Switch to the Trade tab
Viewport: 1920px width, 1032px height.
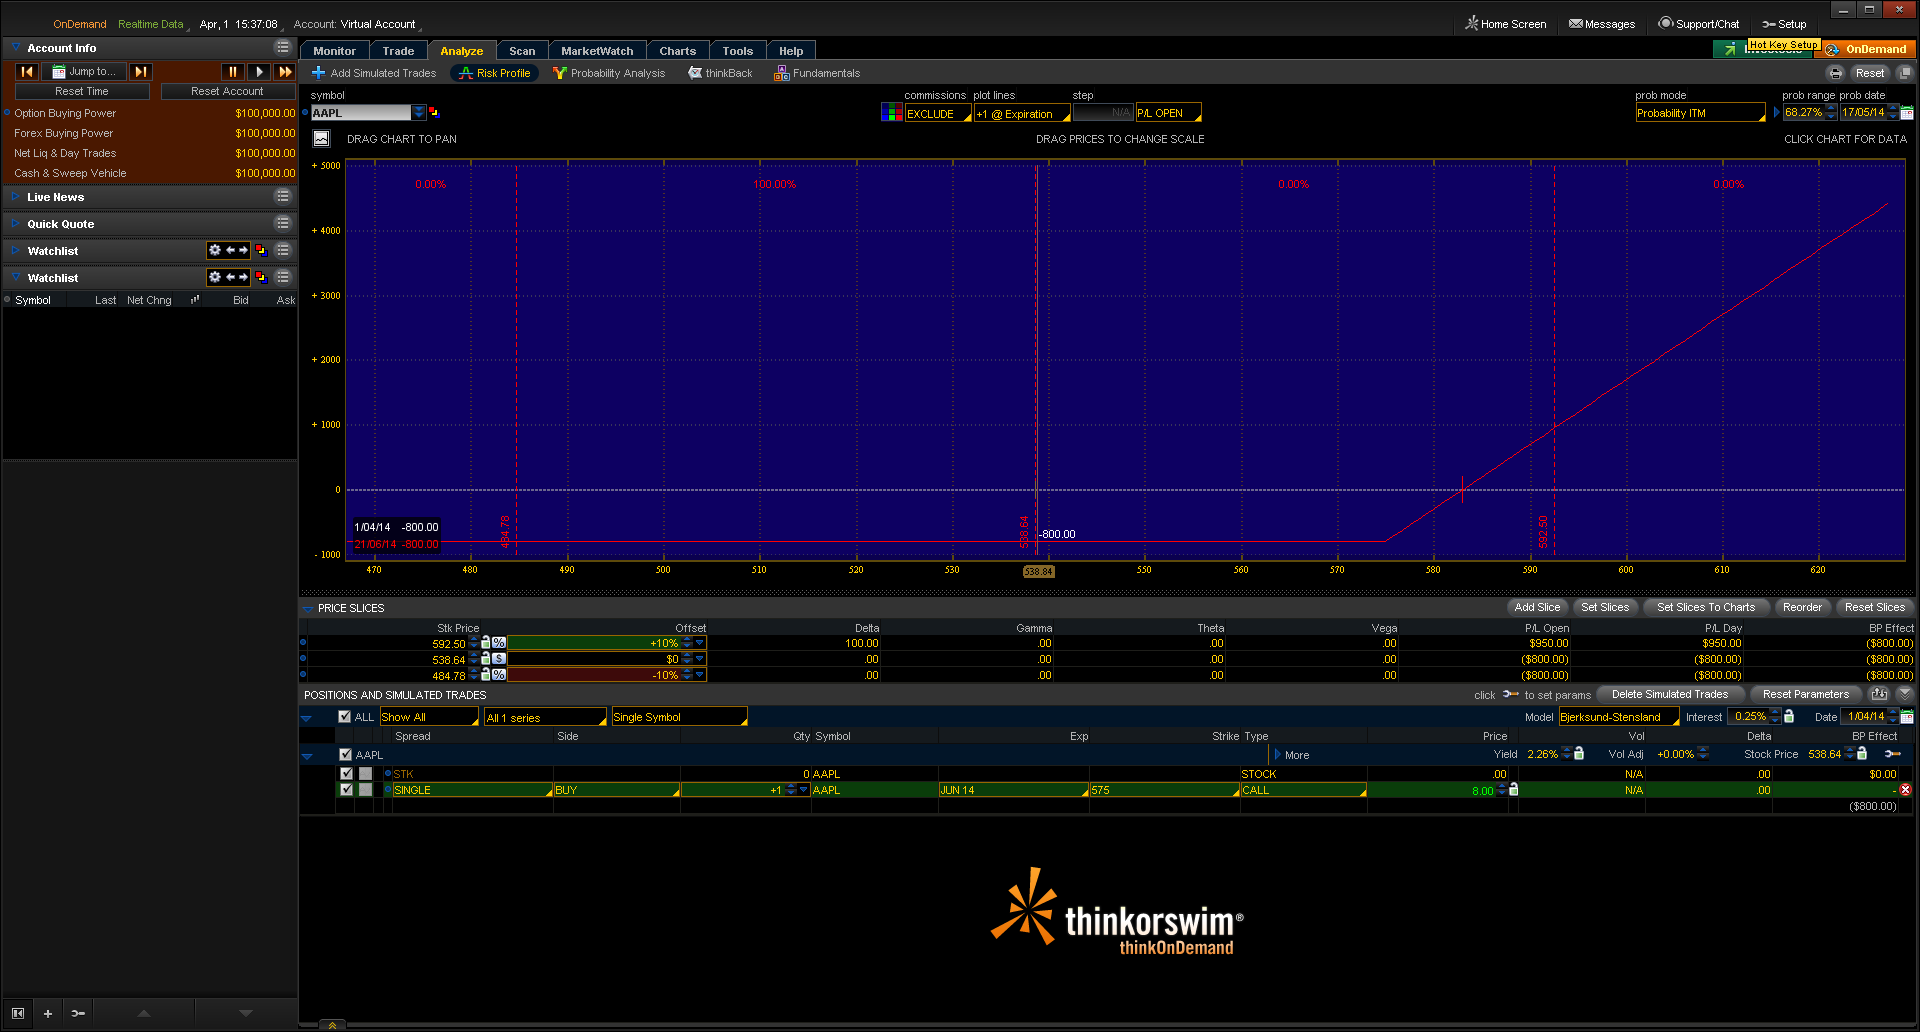click(398, 51)
